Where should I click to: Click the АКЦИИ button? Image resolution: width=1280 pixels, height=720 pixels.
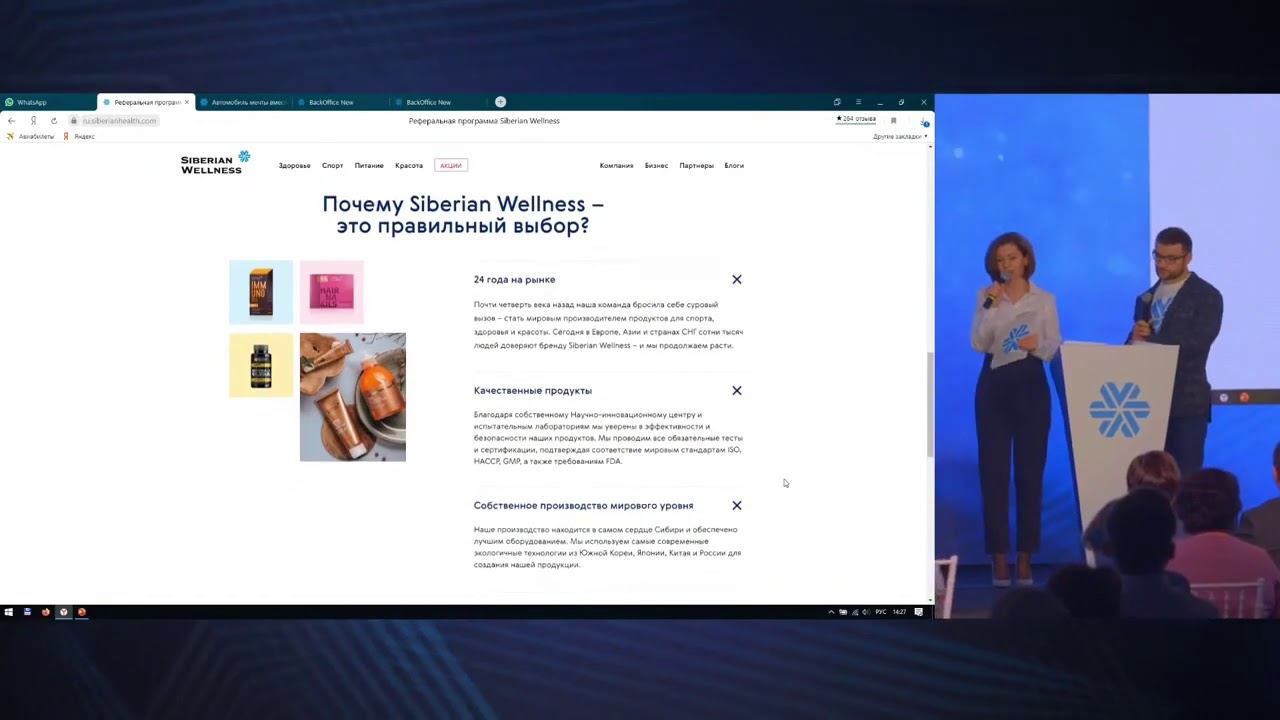point(451,165)
